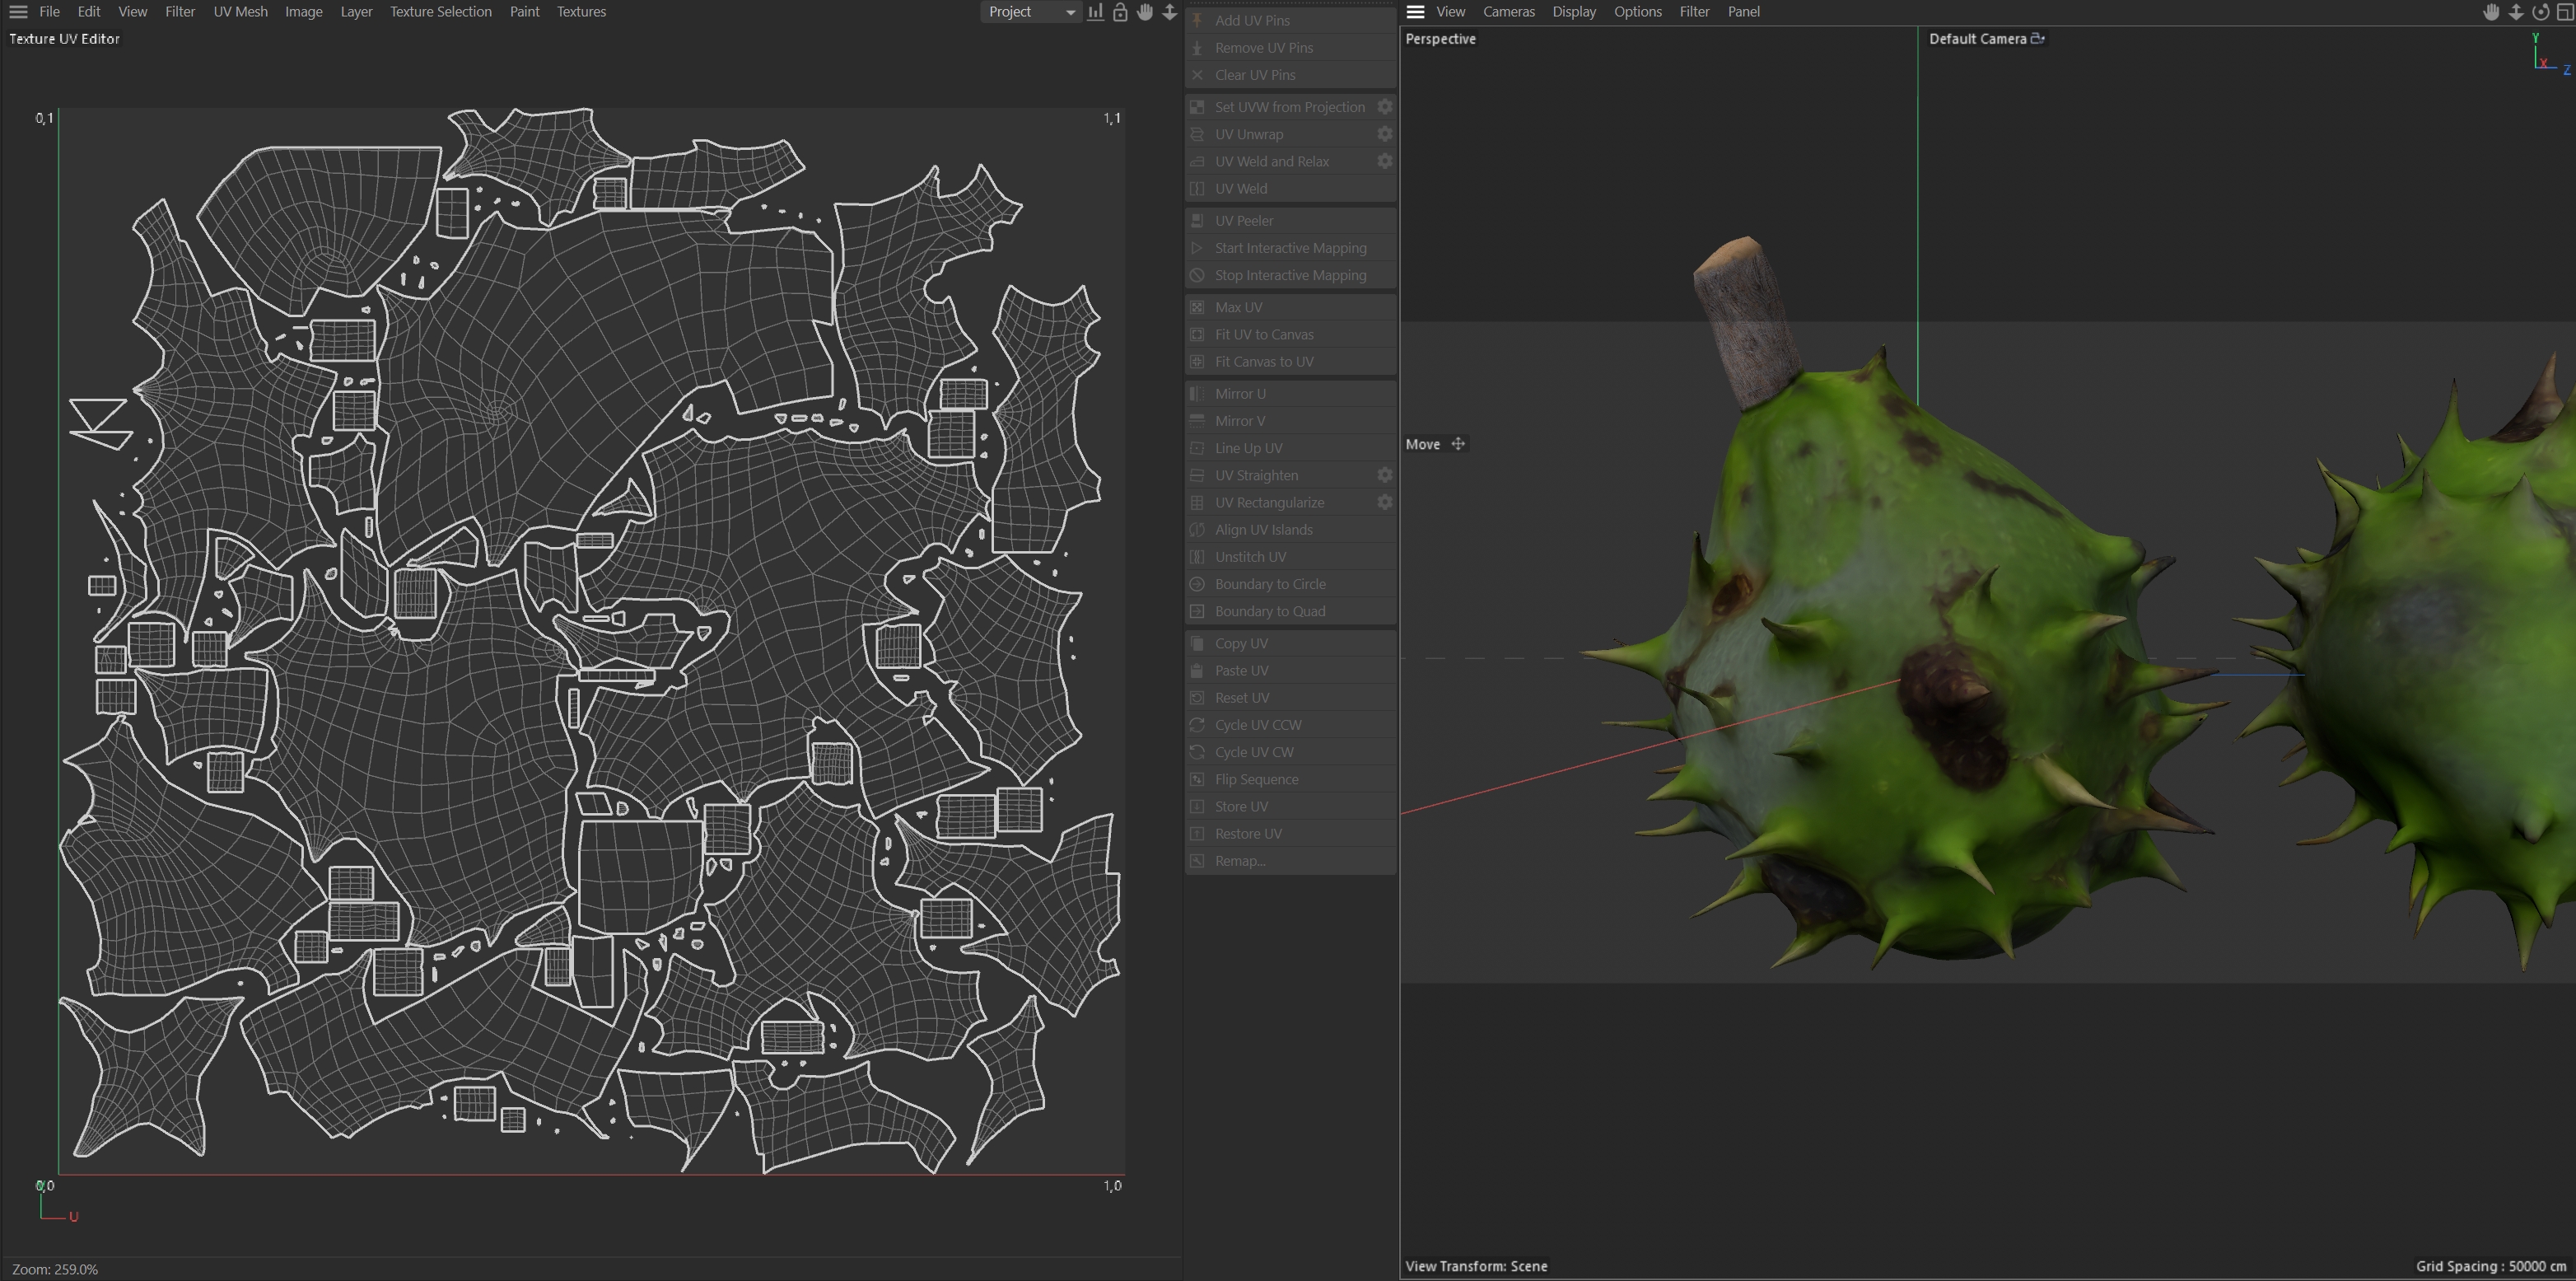
Task: Open the Project dropdown
Action: pos(1030,12)
